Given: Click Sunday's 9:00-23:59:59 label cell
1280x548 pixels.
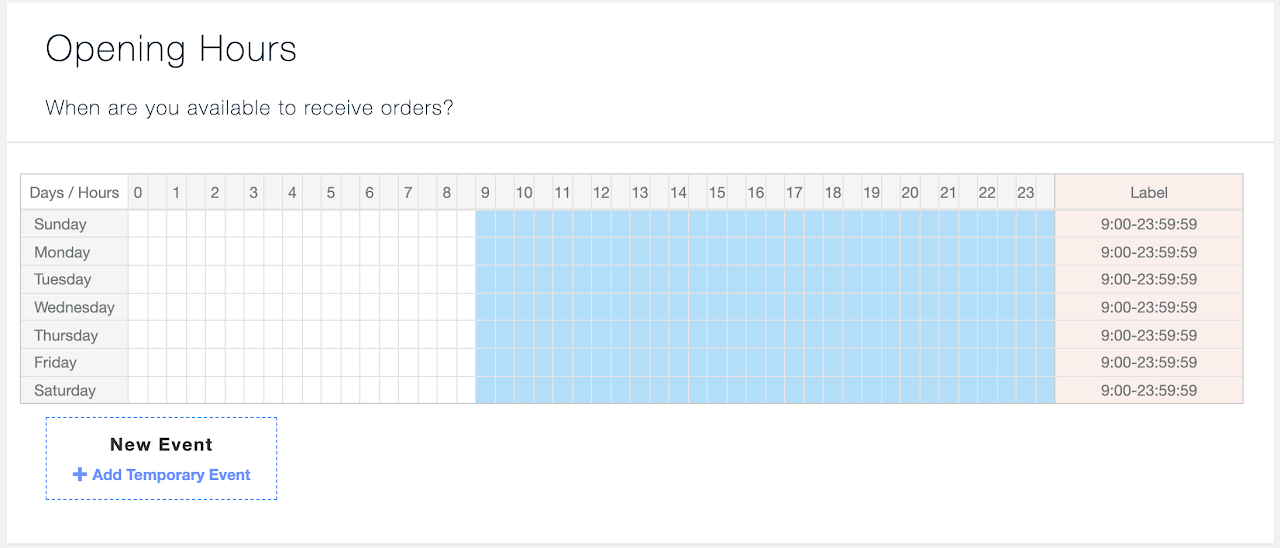Looking at the screenshot, I should tap(1149, 224).
